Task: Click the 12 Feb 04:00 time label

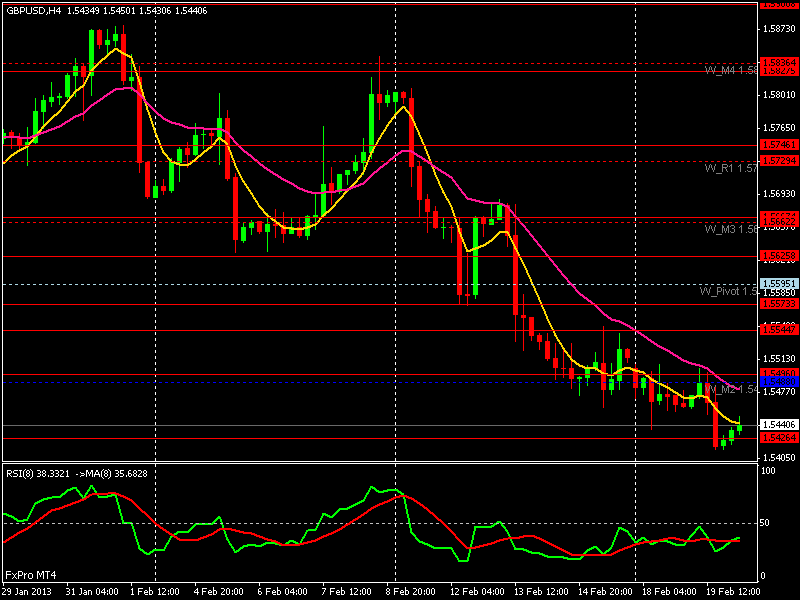Action: pos(477,592)
